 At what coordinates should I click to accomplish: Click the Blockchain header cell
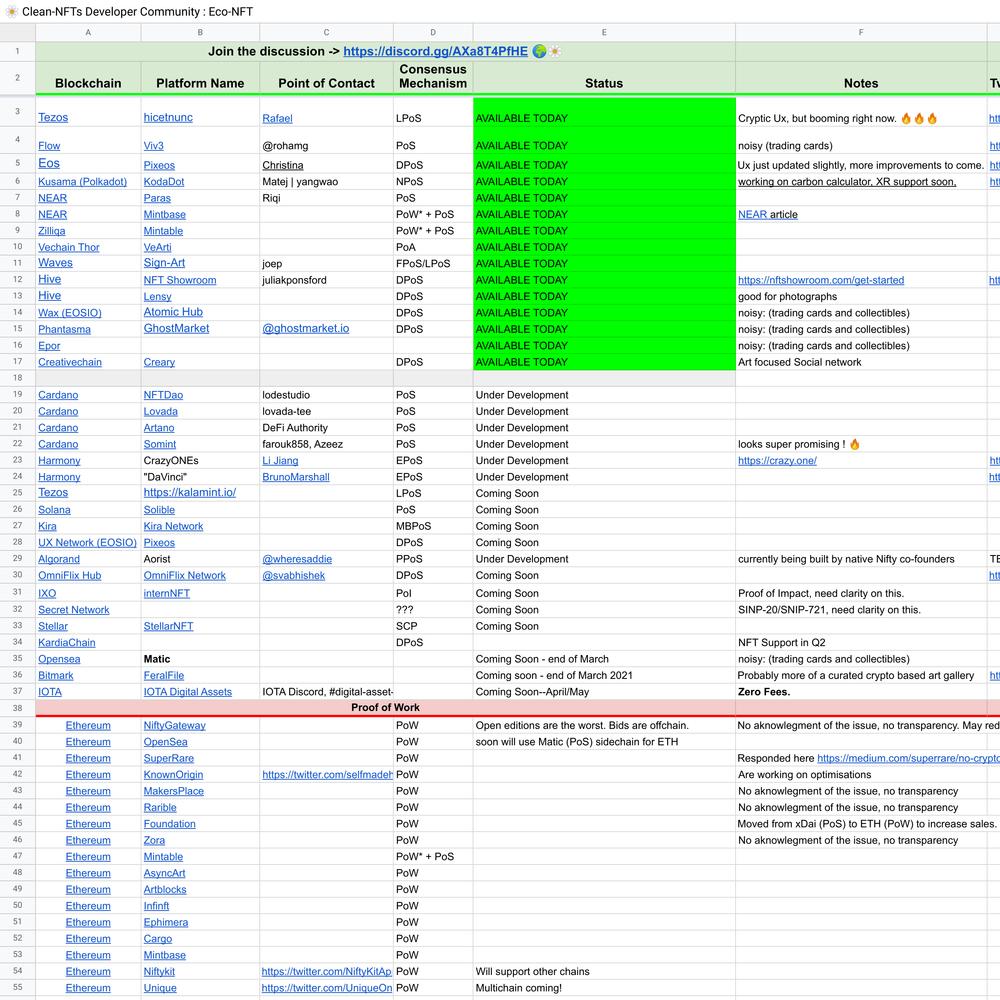point(88,78)
